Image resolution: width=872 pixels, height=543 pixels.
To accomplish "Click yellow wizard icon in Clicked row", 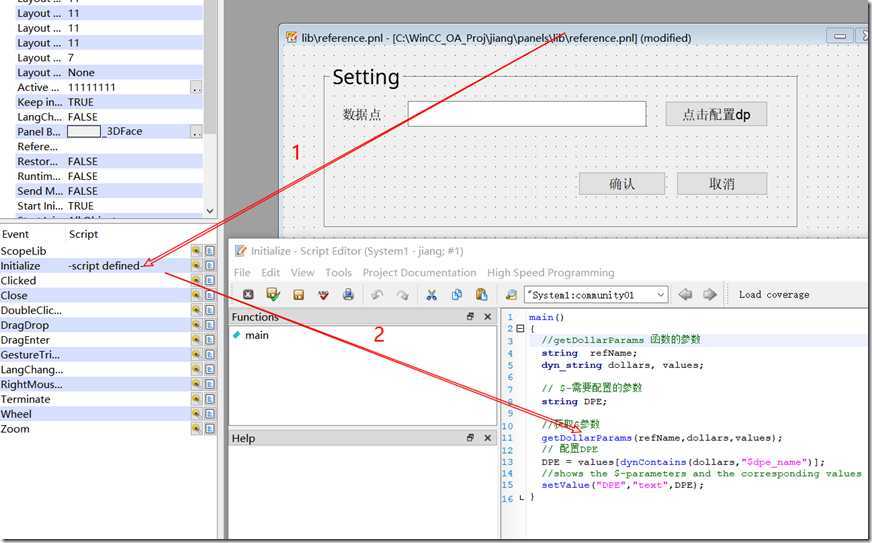I will click(196, 280).
